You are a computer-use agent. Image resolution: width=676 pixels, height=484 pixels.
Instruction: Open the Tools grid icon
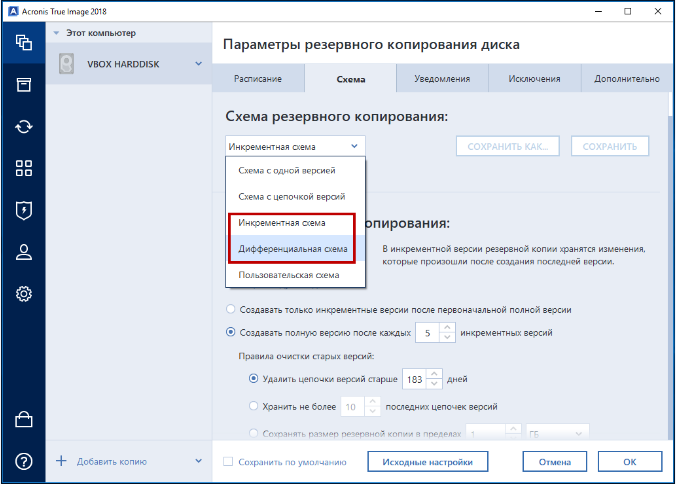[24, 168]
